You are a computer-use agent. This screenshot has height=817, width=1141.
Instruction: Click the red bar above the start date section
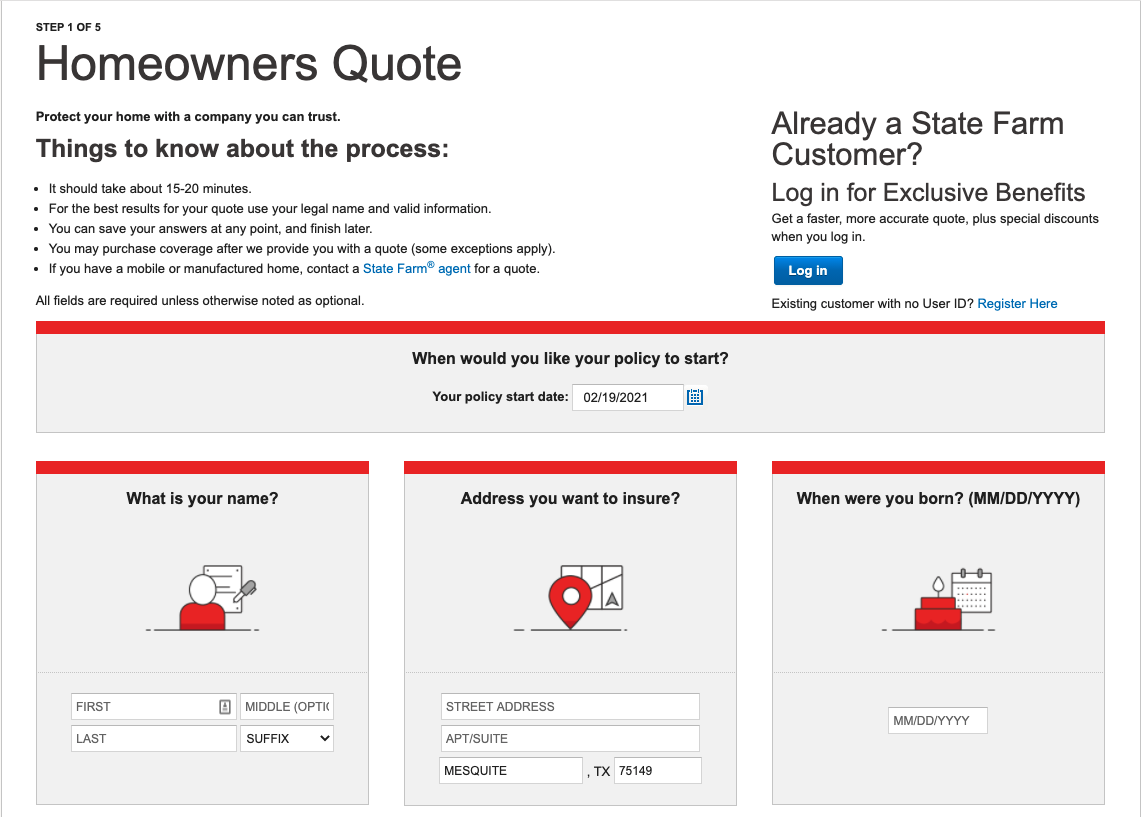point(569,326)
